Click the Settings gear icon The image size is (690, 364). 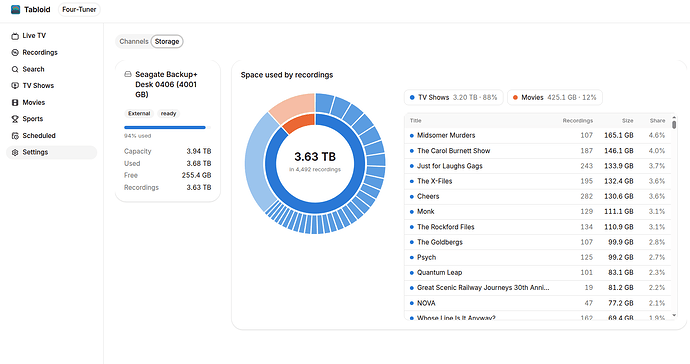(x=15, y=152)
